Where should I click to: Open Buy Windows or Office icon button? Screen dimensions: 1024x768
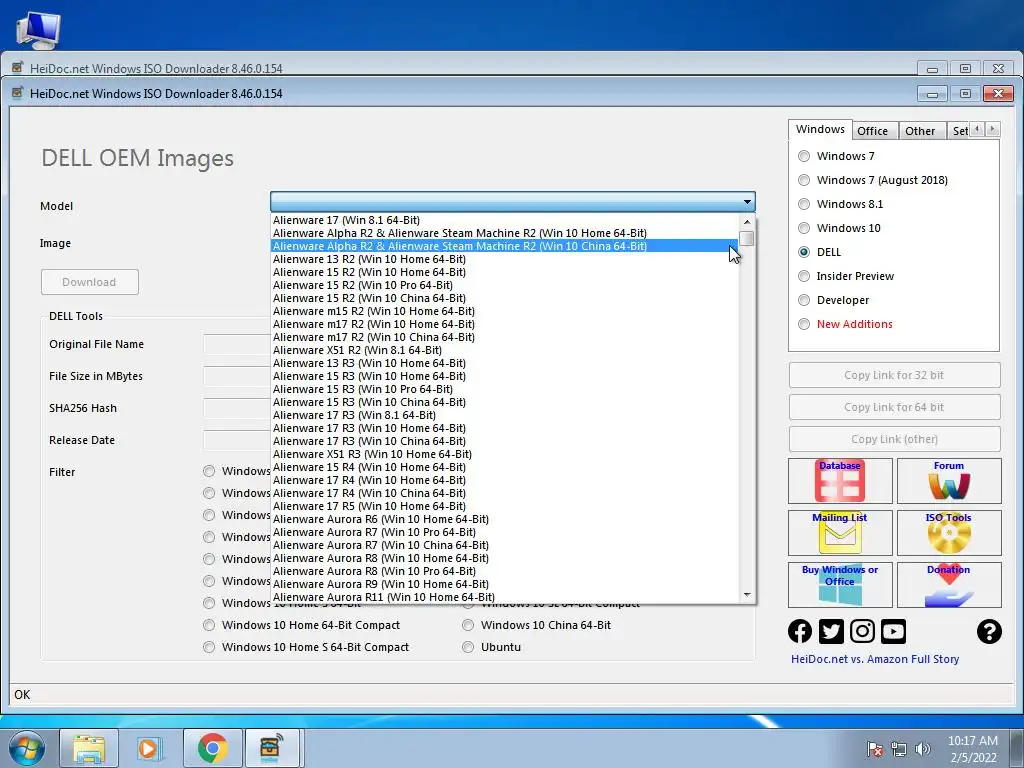click(x=840, y=585)
